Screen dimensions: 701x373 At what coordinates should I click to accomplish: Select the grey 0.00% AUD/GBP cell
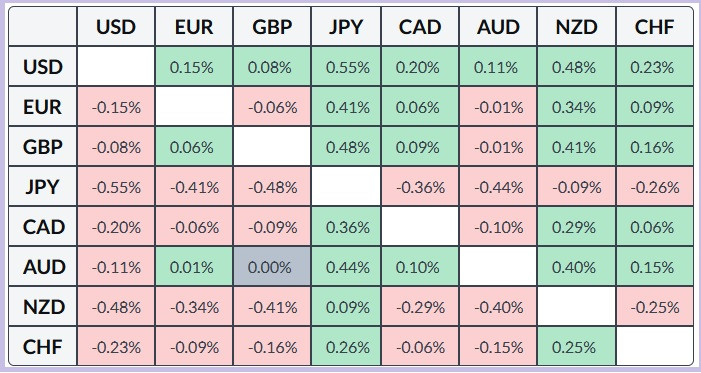[272, 267]
